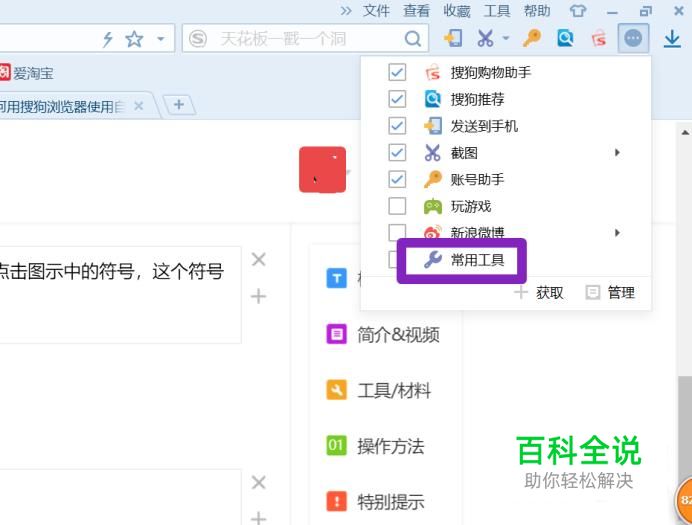The width and height of the screenshot is (692, 525).
Task: Go to 简介&视频 section
Action: tap(398, 334)
